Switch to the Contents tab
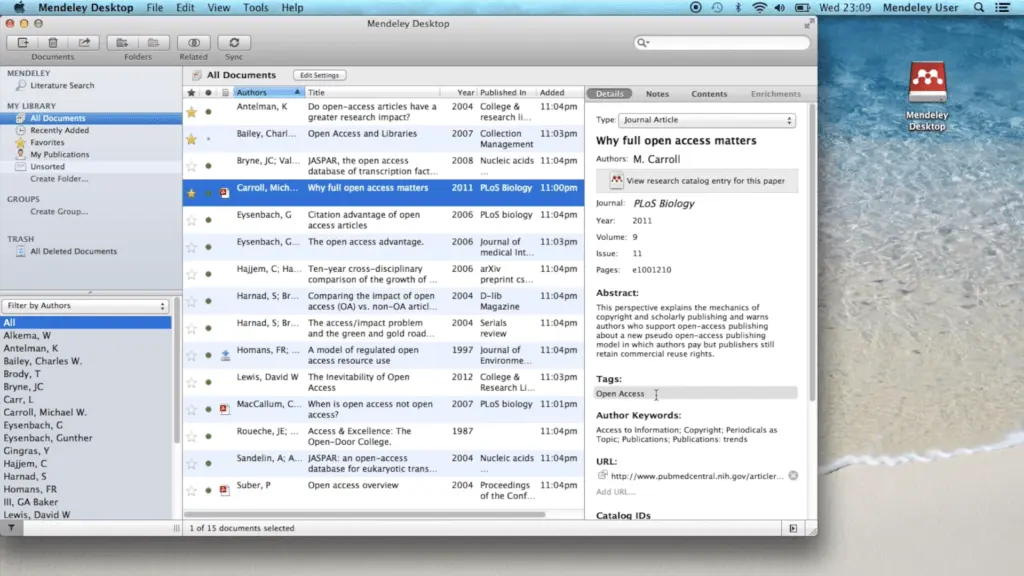Viewport: 1024px width, 576px height. pos(709,94)
